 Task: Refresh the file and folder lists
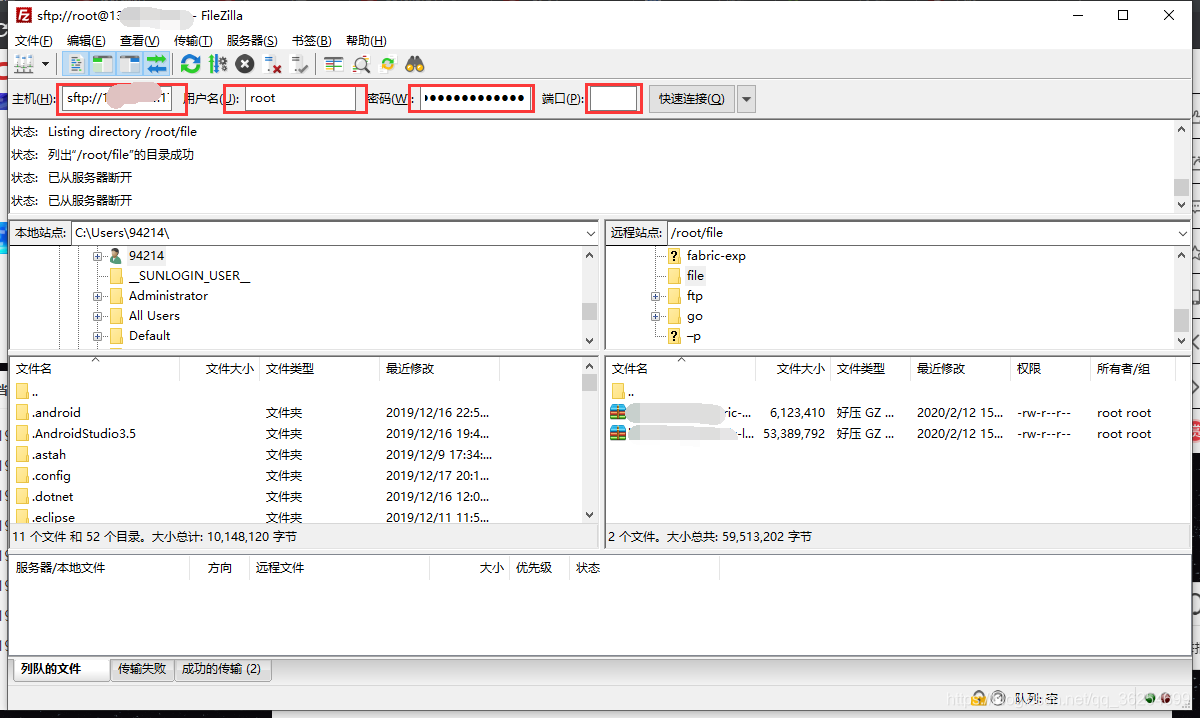[190, 64]
